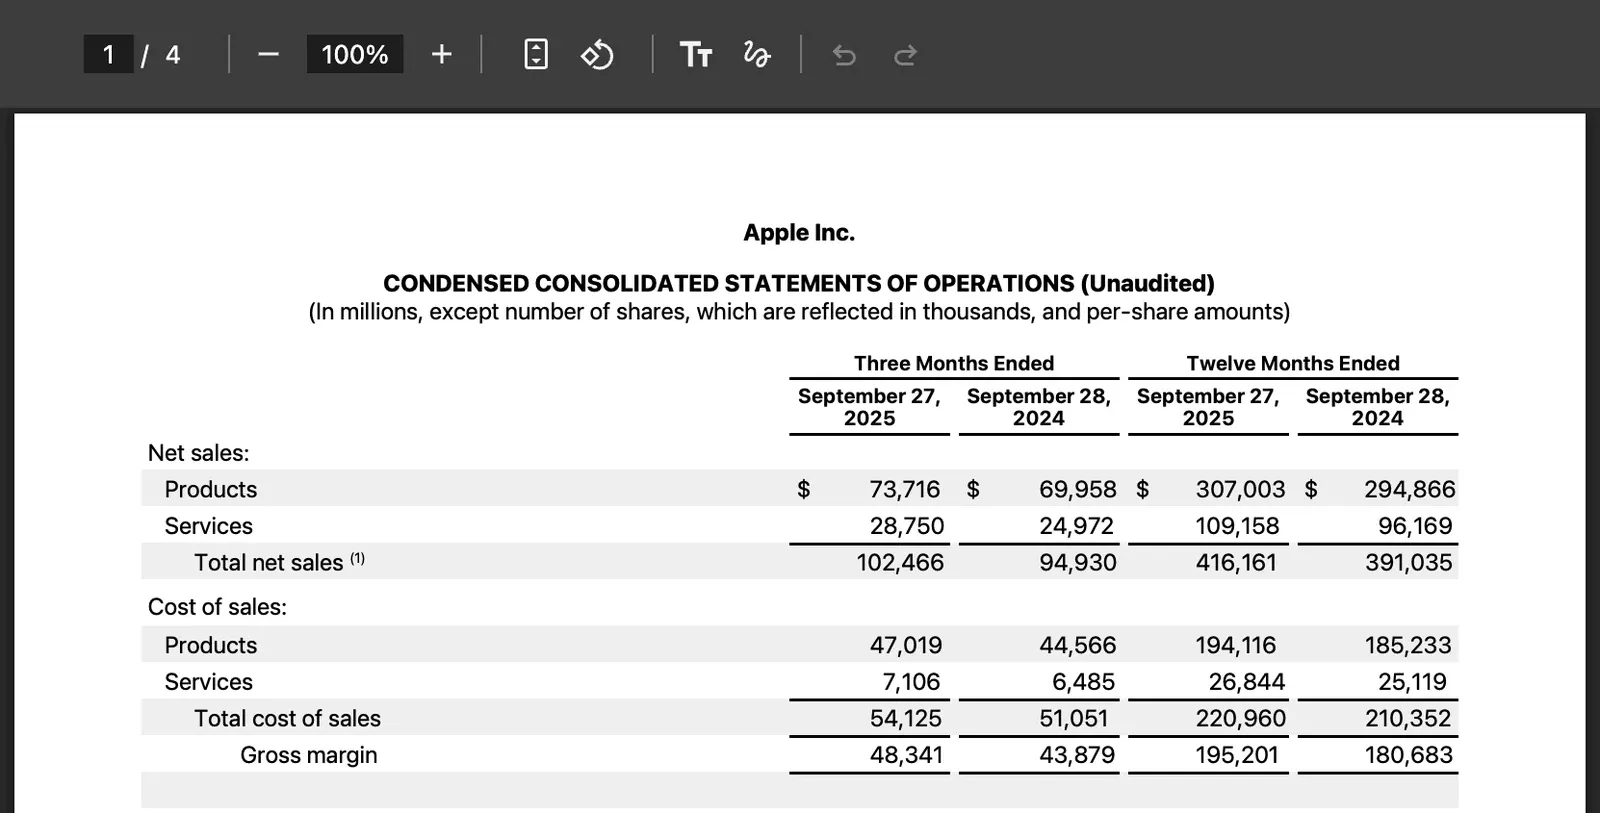Rotate the document with the rotate icon
The height and width of the screenshot is (813, 1600).
click(597, 54)
